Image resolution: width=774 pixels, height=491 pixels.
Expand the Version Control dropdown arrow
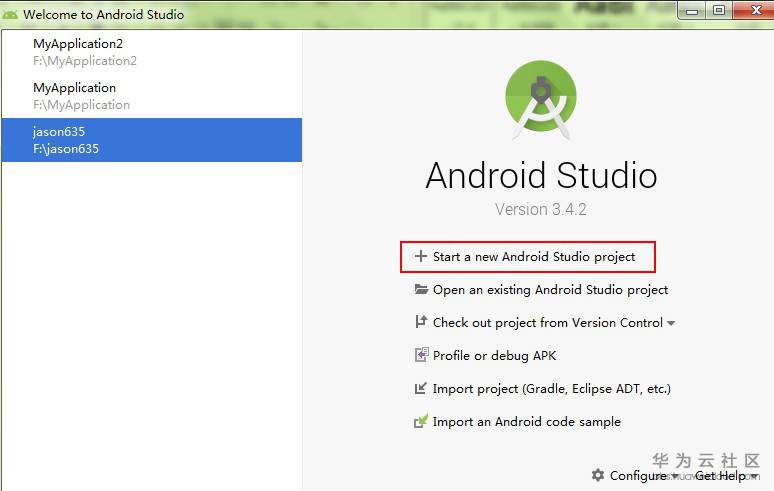[671, 323]
